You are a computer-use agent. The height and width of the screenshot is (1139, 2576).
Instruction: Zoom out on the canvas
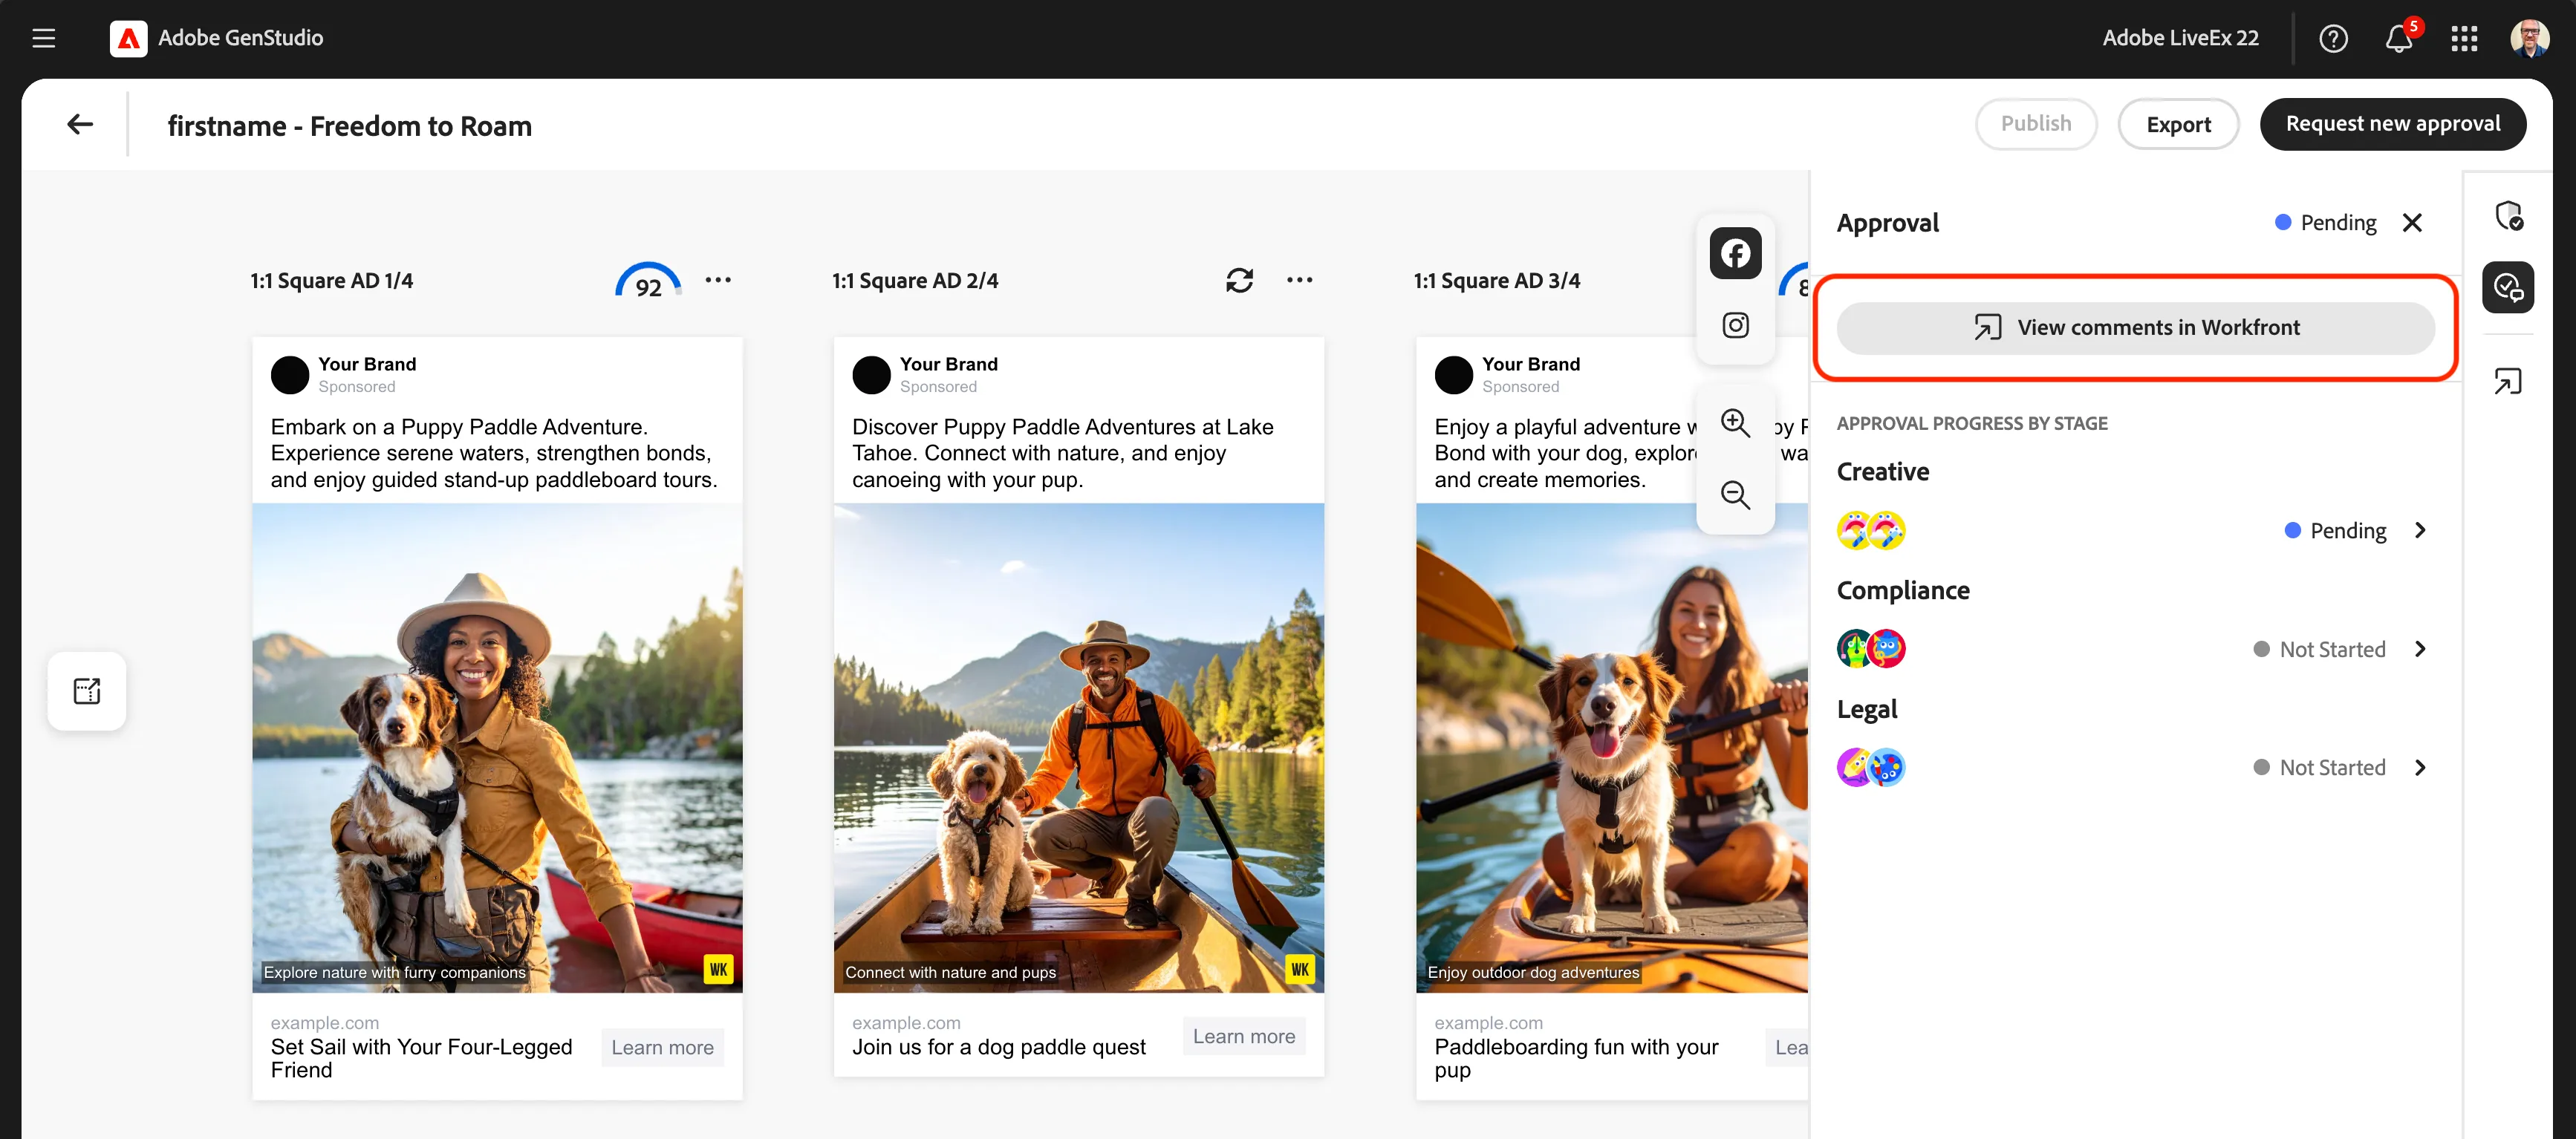[1735, 494]
